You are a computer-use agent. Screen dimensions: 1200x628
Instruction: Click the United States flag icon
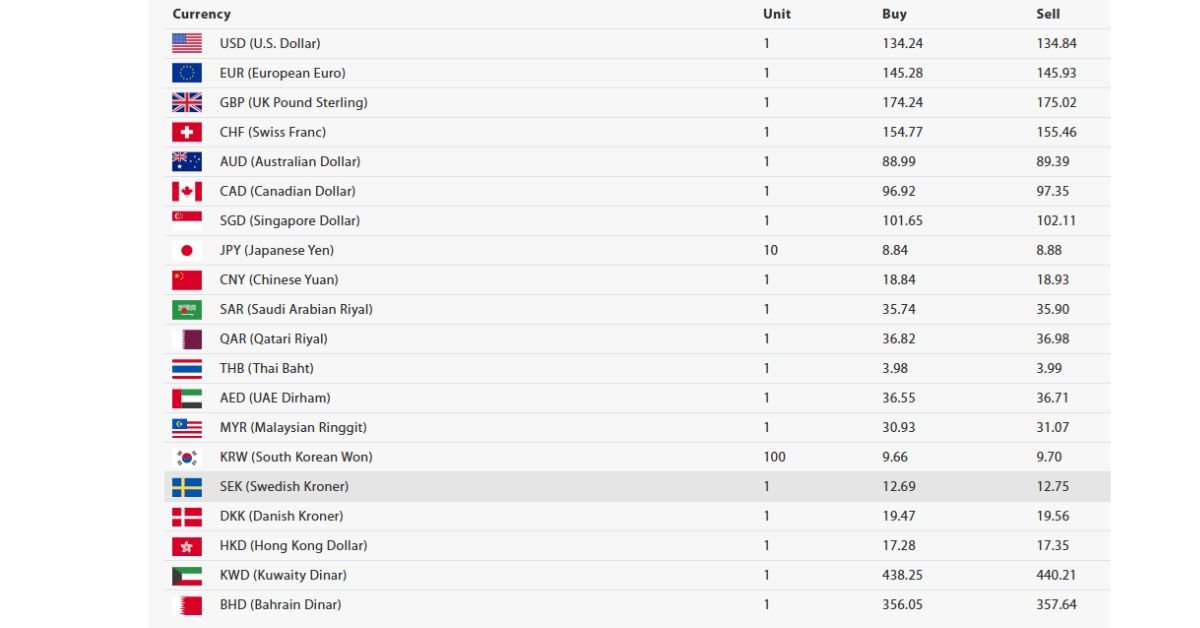186,43
